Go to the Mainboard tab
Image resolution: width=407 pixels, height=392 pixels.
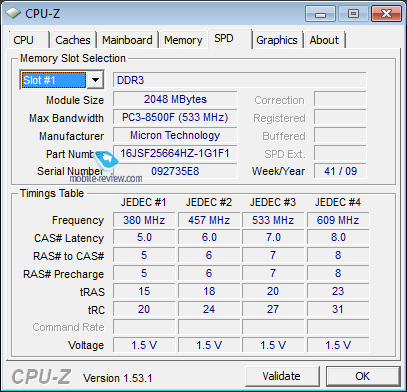coord(127,40)
